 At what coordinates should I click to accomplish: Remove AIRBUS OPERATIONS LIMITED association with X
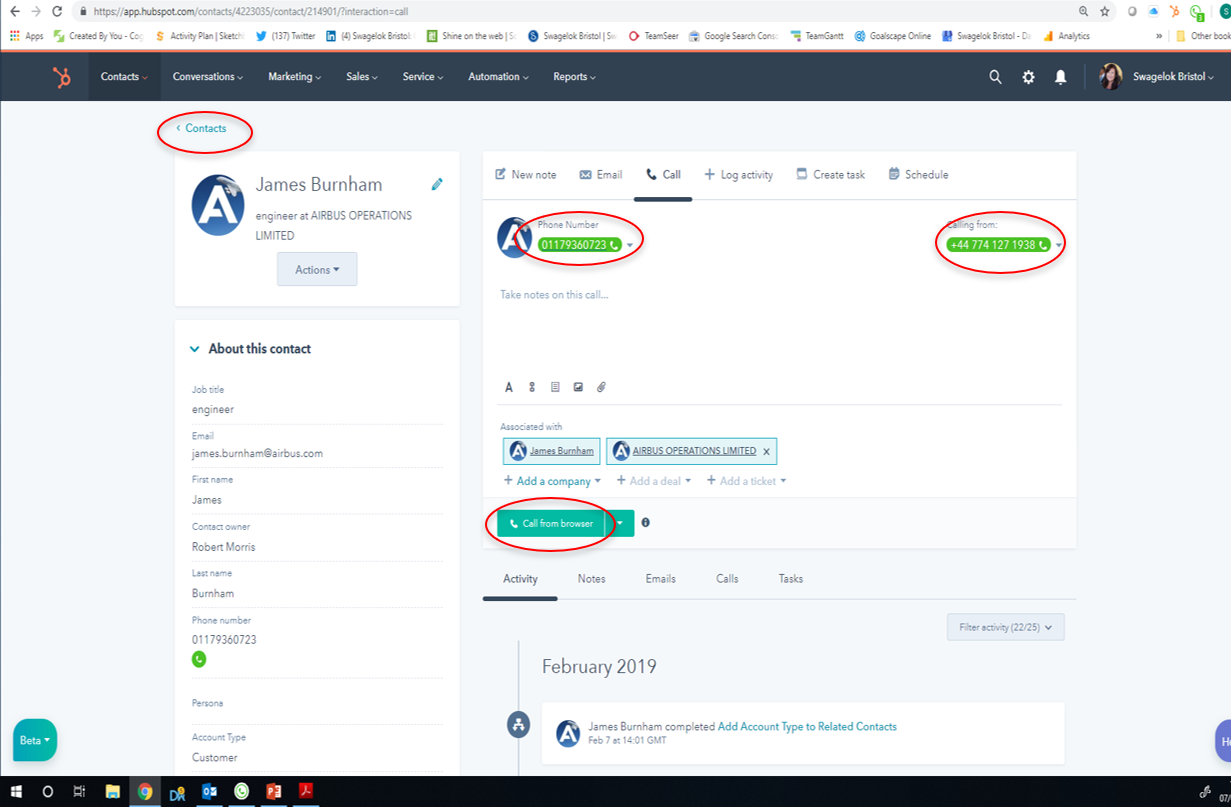pyautogui.click(x=767, y=452)
